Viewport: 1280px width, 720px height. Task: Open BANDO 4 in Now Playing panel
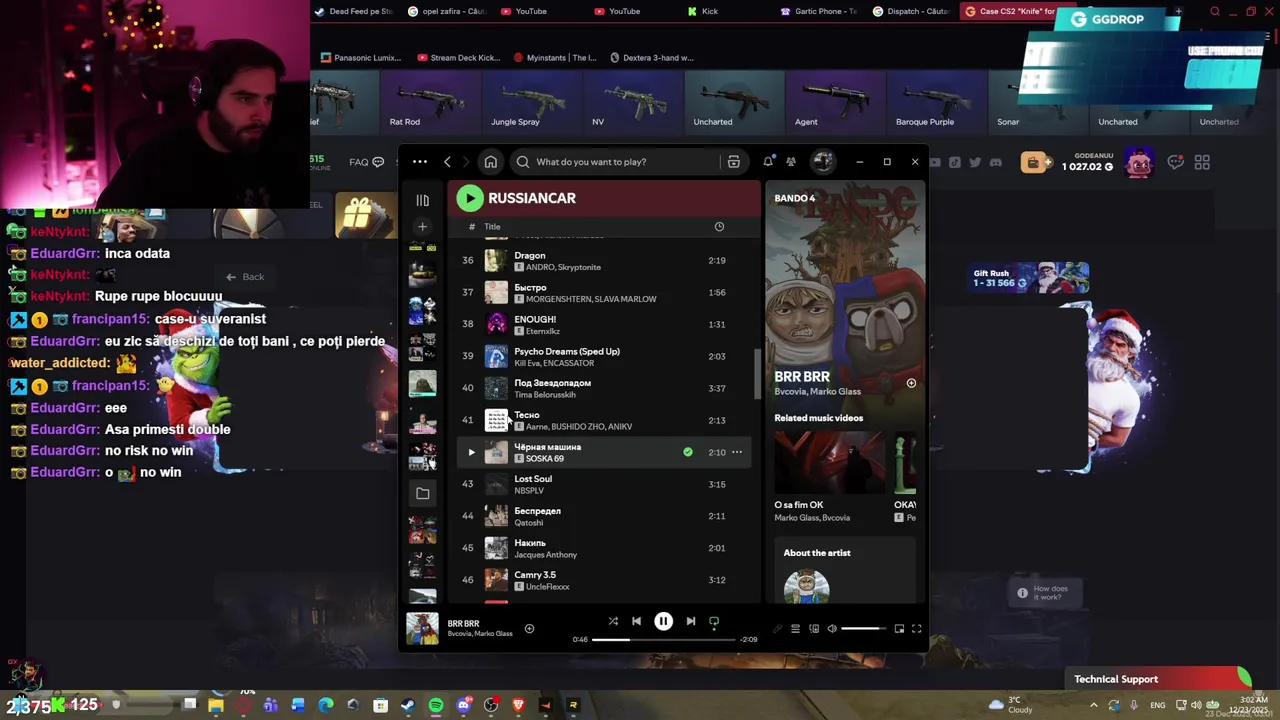[x=795, y=198]
